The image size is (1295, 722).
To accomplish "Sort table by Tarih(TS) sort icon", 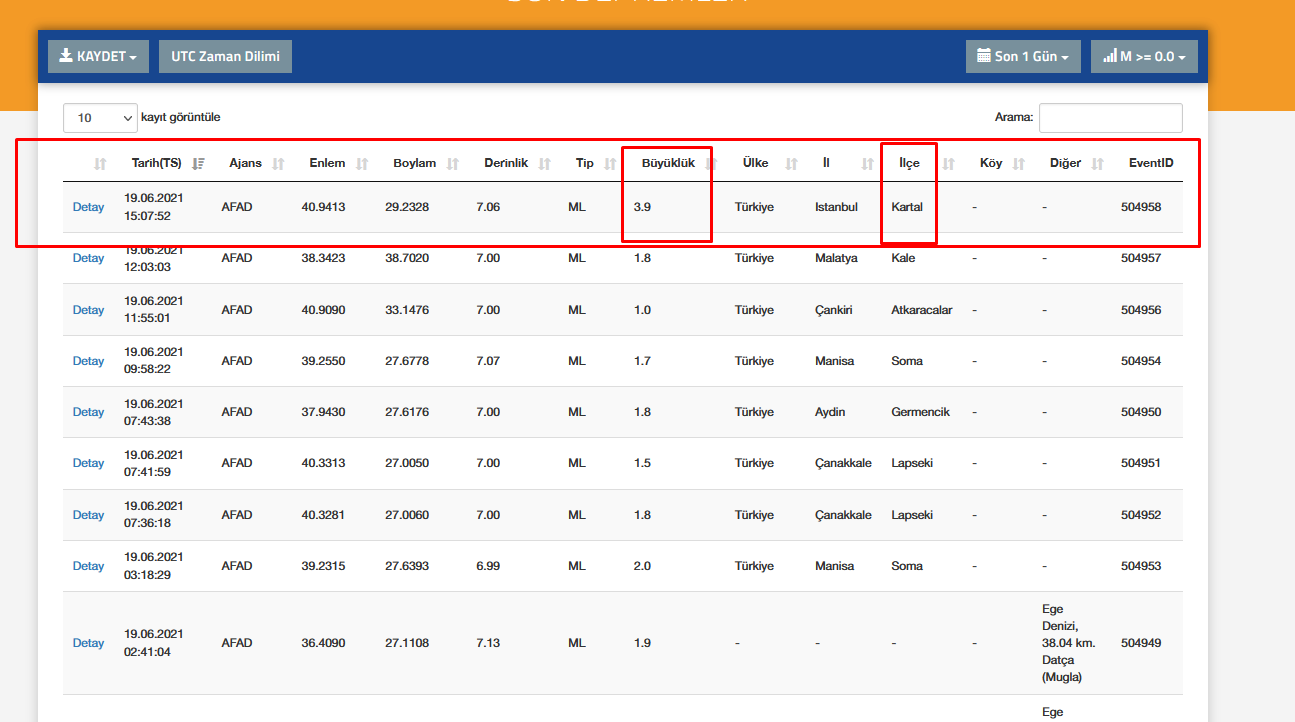I will coord(198,164).
